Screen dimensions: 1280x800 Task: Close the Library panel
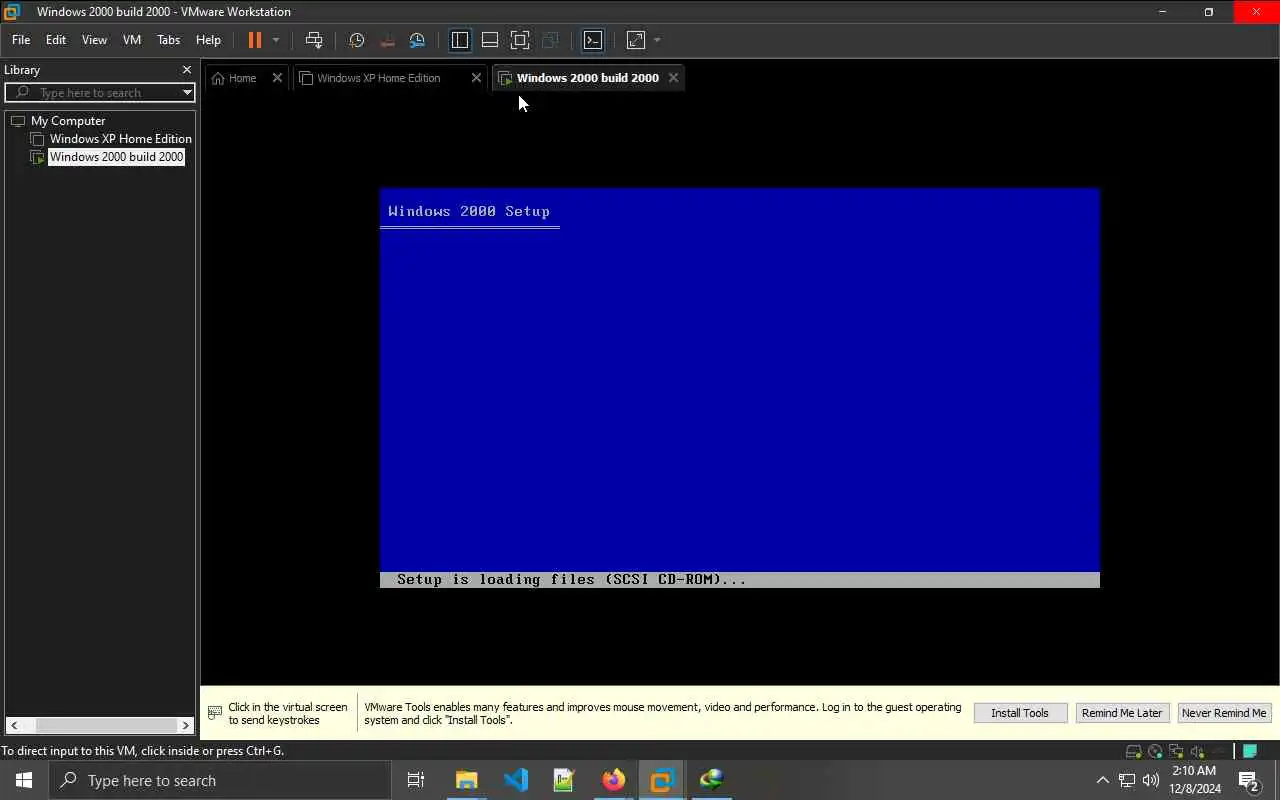coord(186,70)
